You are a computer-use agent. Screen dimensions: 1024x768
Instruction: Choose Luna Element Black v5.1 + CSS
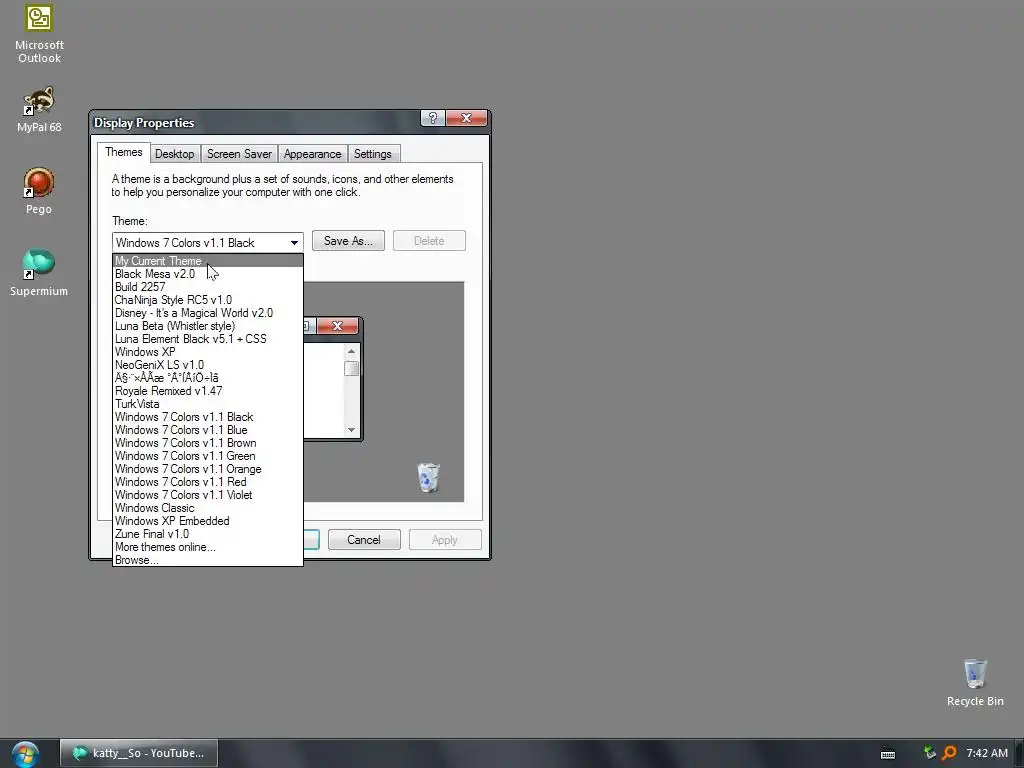208,339
